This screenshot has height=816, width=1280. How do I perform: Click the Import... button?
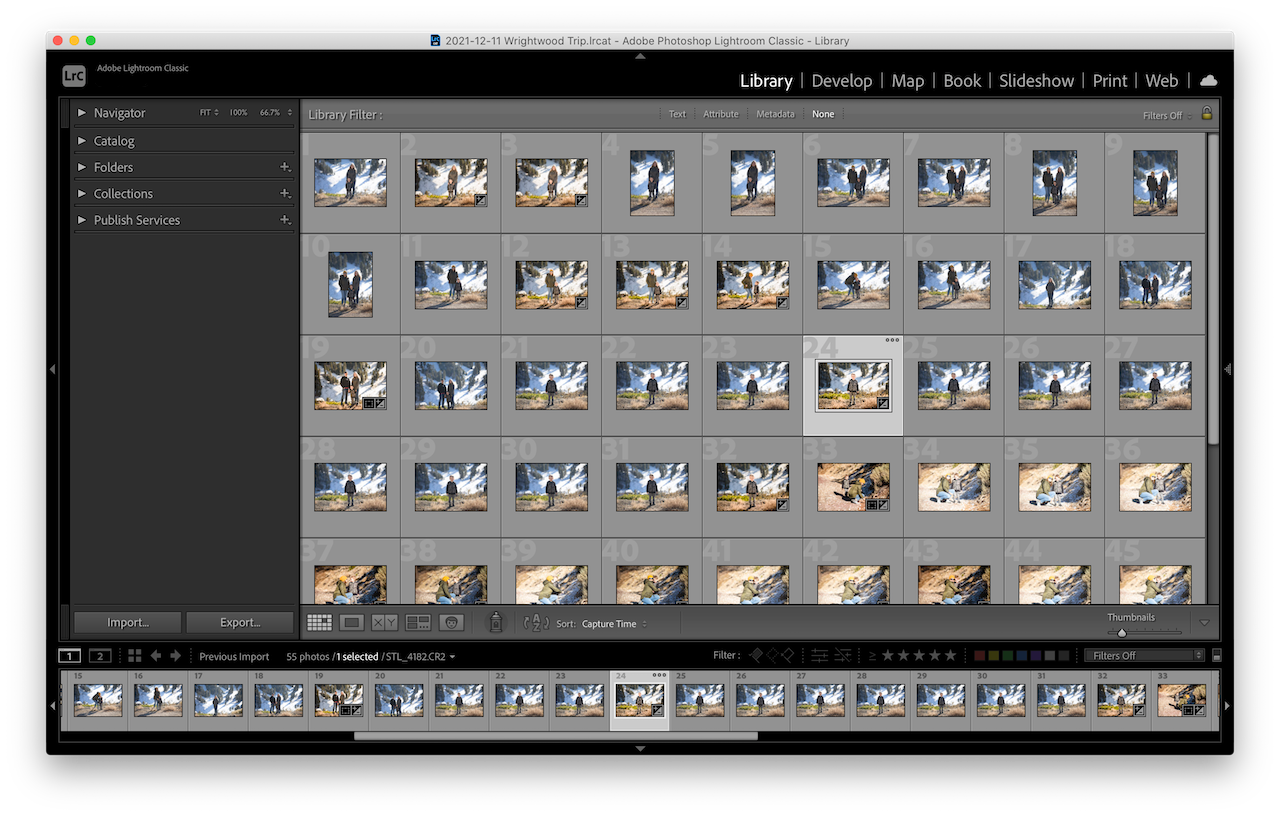pos(128,622)
